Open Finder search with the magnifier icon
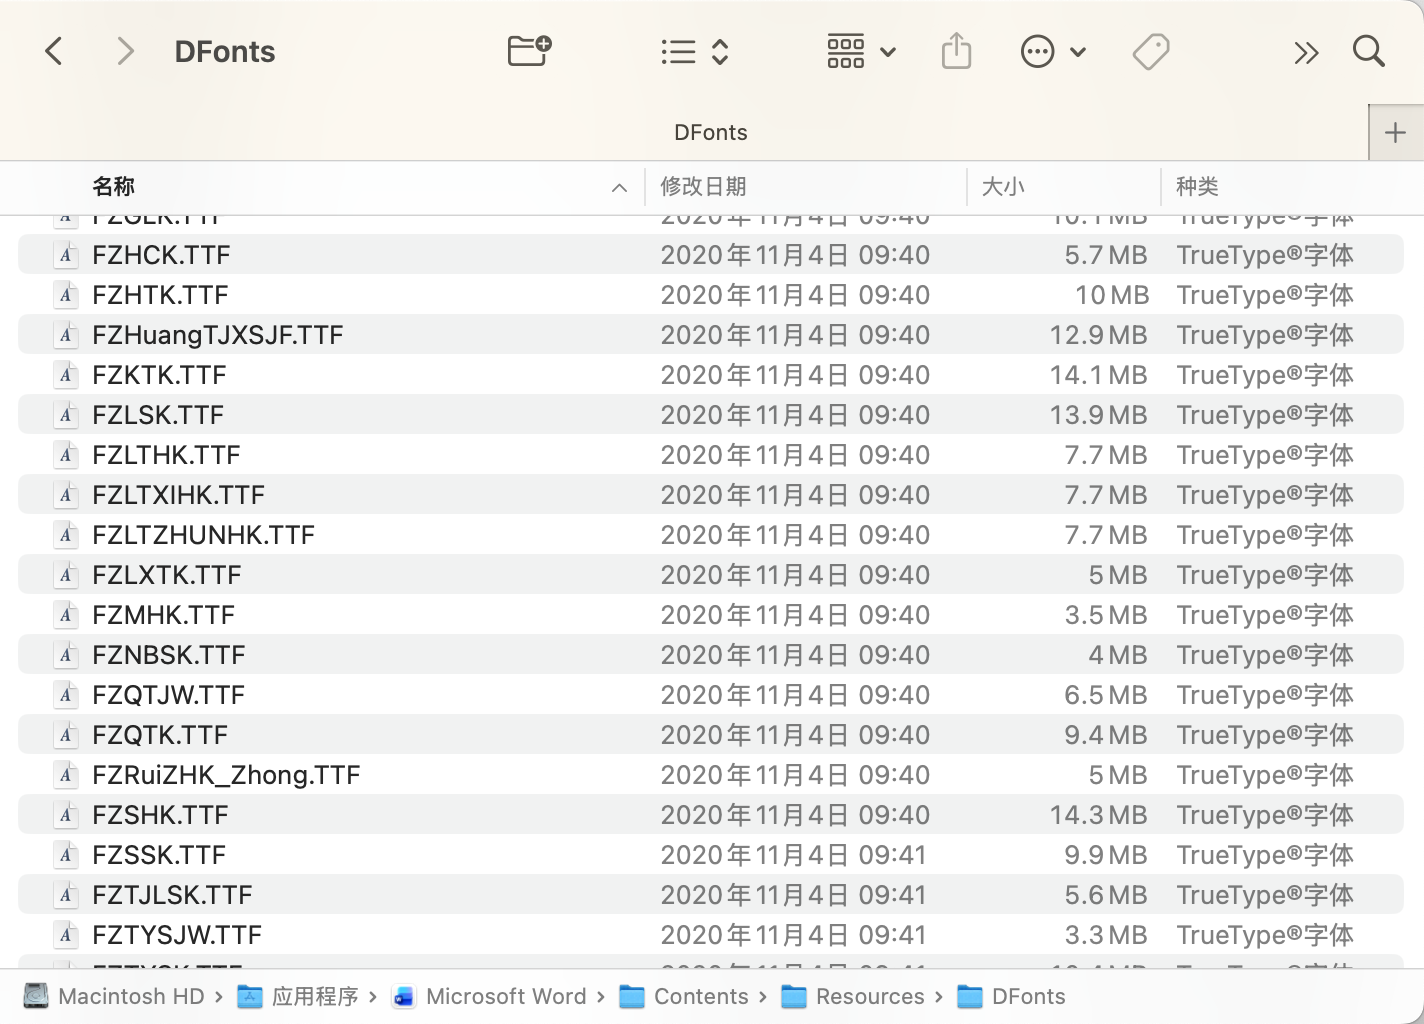The image size is (1424, 1024). click(1367, 51)
